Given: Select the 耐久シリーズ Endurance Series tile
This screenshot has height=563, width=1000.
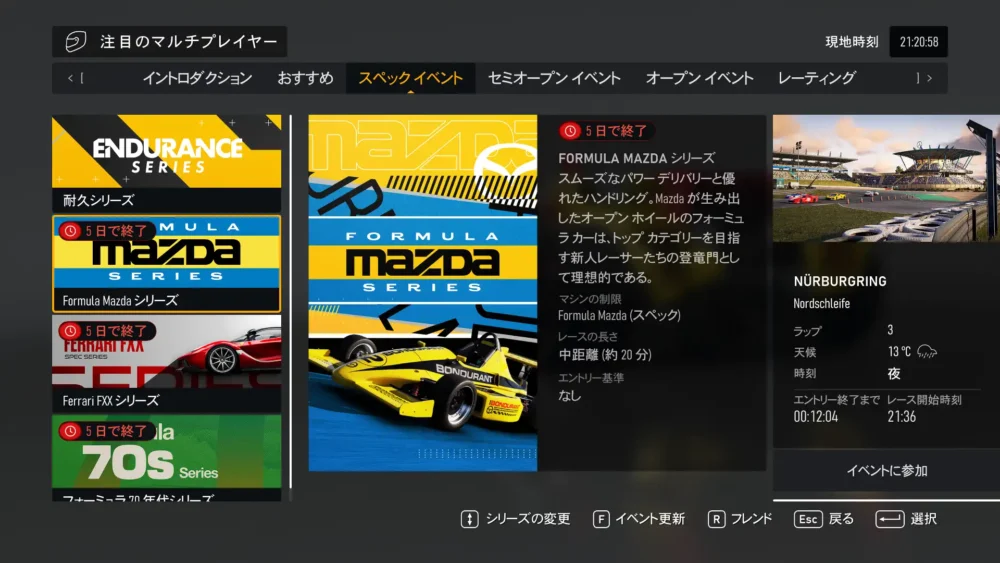Looking at the screenshot, I should 166,162.
